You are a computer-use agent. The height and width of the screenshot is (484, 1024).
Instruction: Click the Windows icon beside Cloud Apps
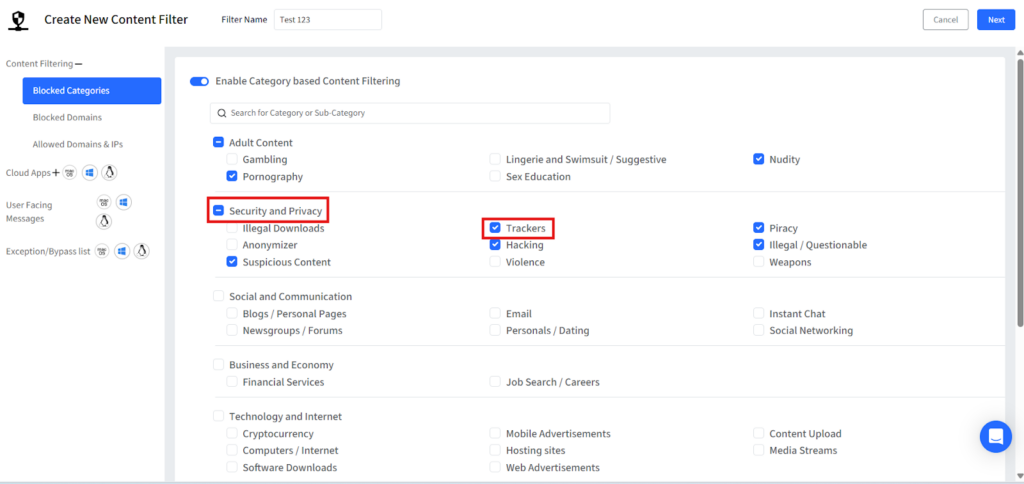point(90,173)
